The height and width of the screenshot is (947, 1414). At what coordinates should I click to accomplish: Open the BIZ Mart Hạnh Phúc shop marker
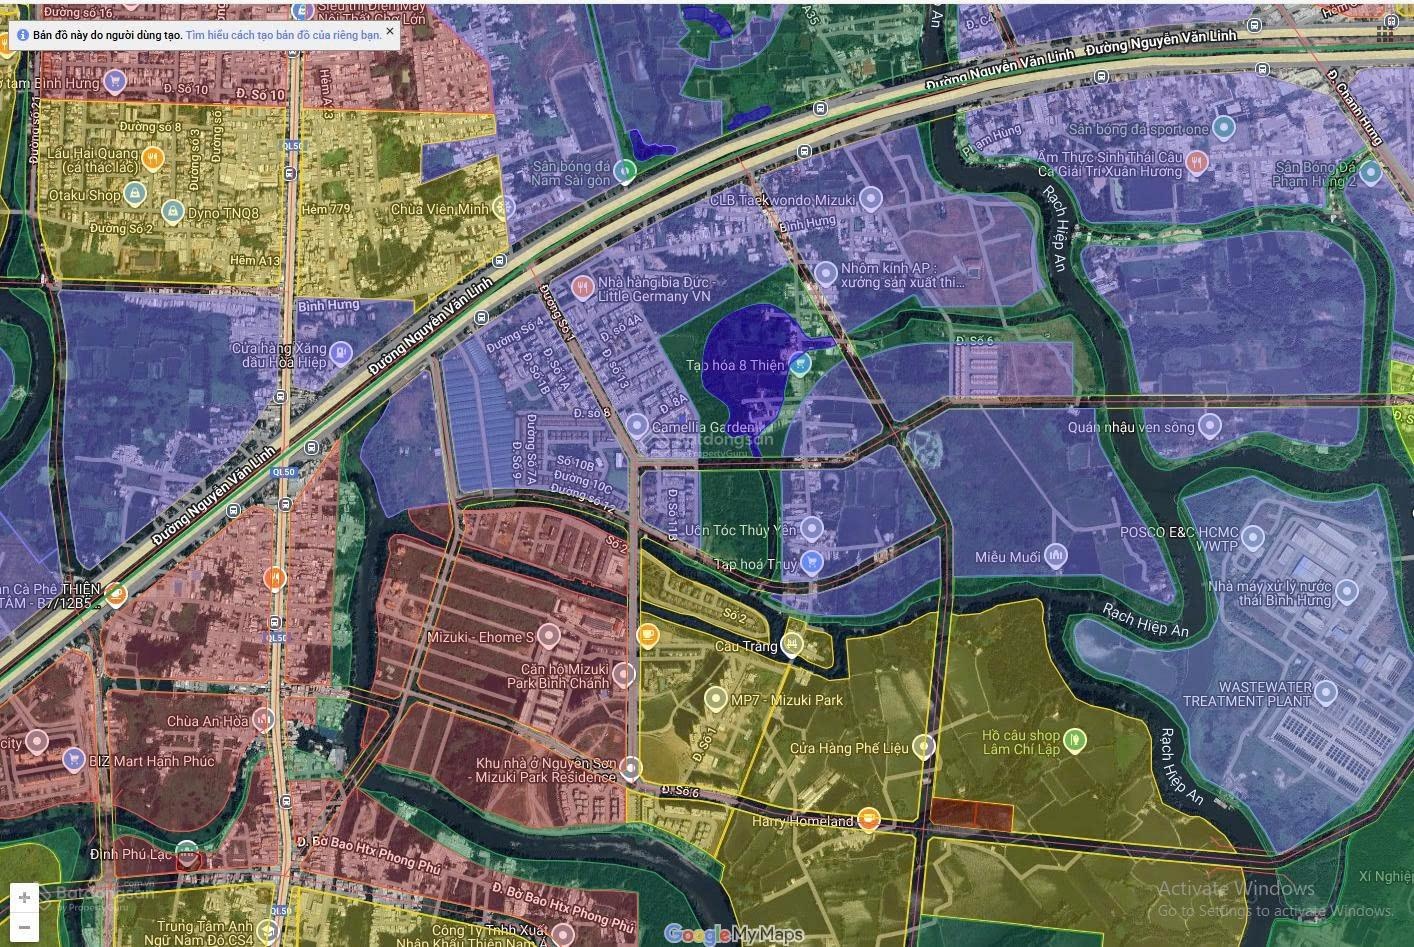point(72,760)
